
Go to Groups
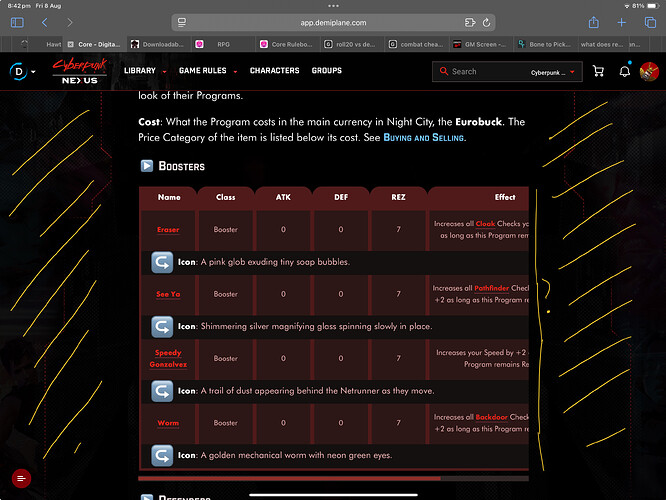pos(327,71)
